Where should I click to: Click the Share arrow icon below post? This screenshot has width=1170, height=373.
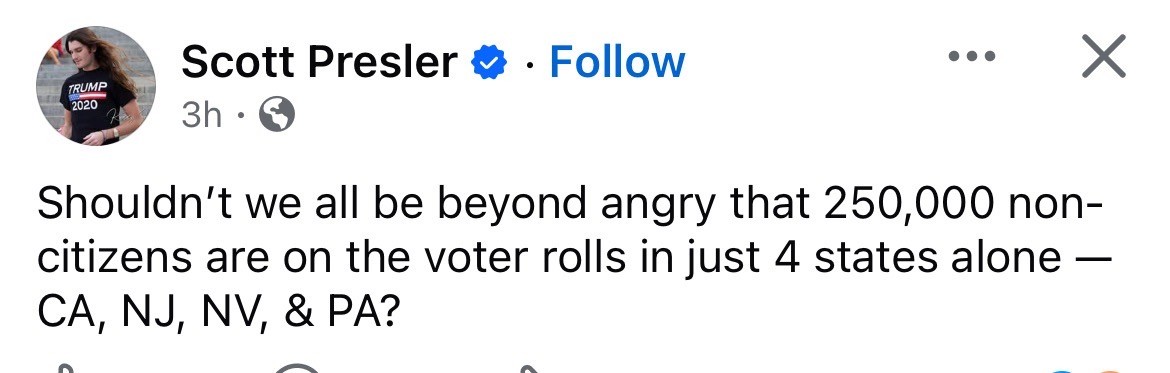coord(529,369)
